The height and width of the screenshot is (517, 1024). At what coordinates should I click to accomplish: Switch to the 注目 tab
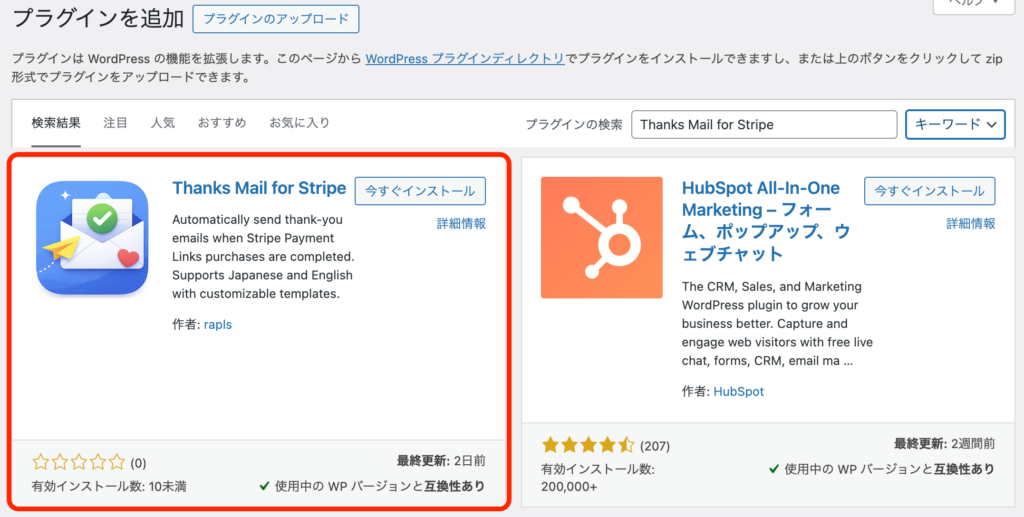click(116, 123)
